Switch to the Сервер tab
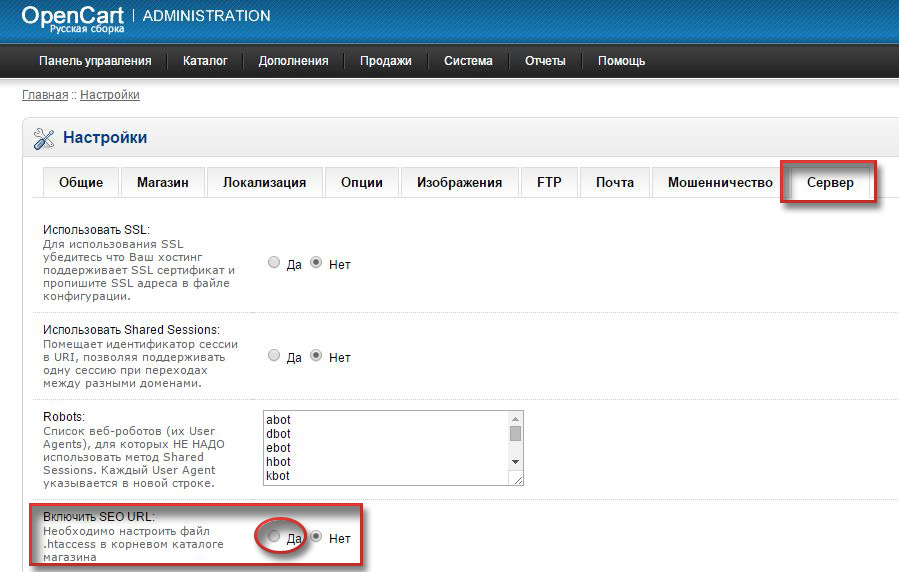Screen dimensions: 899x572 830,183
